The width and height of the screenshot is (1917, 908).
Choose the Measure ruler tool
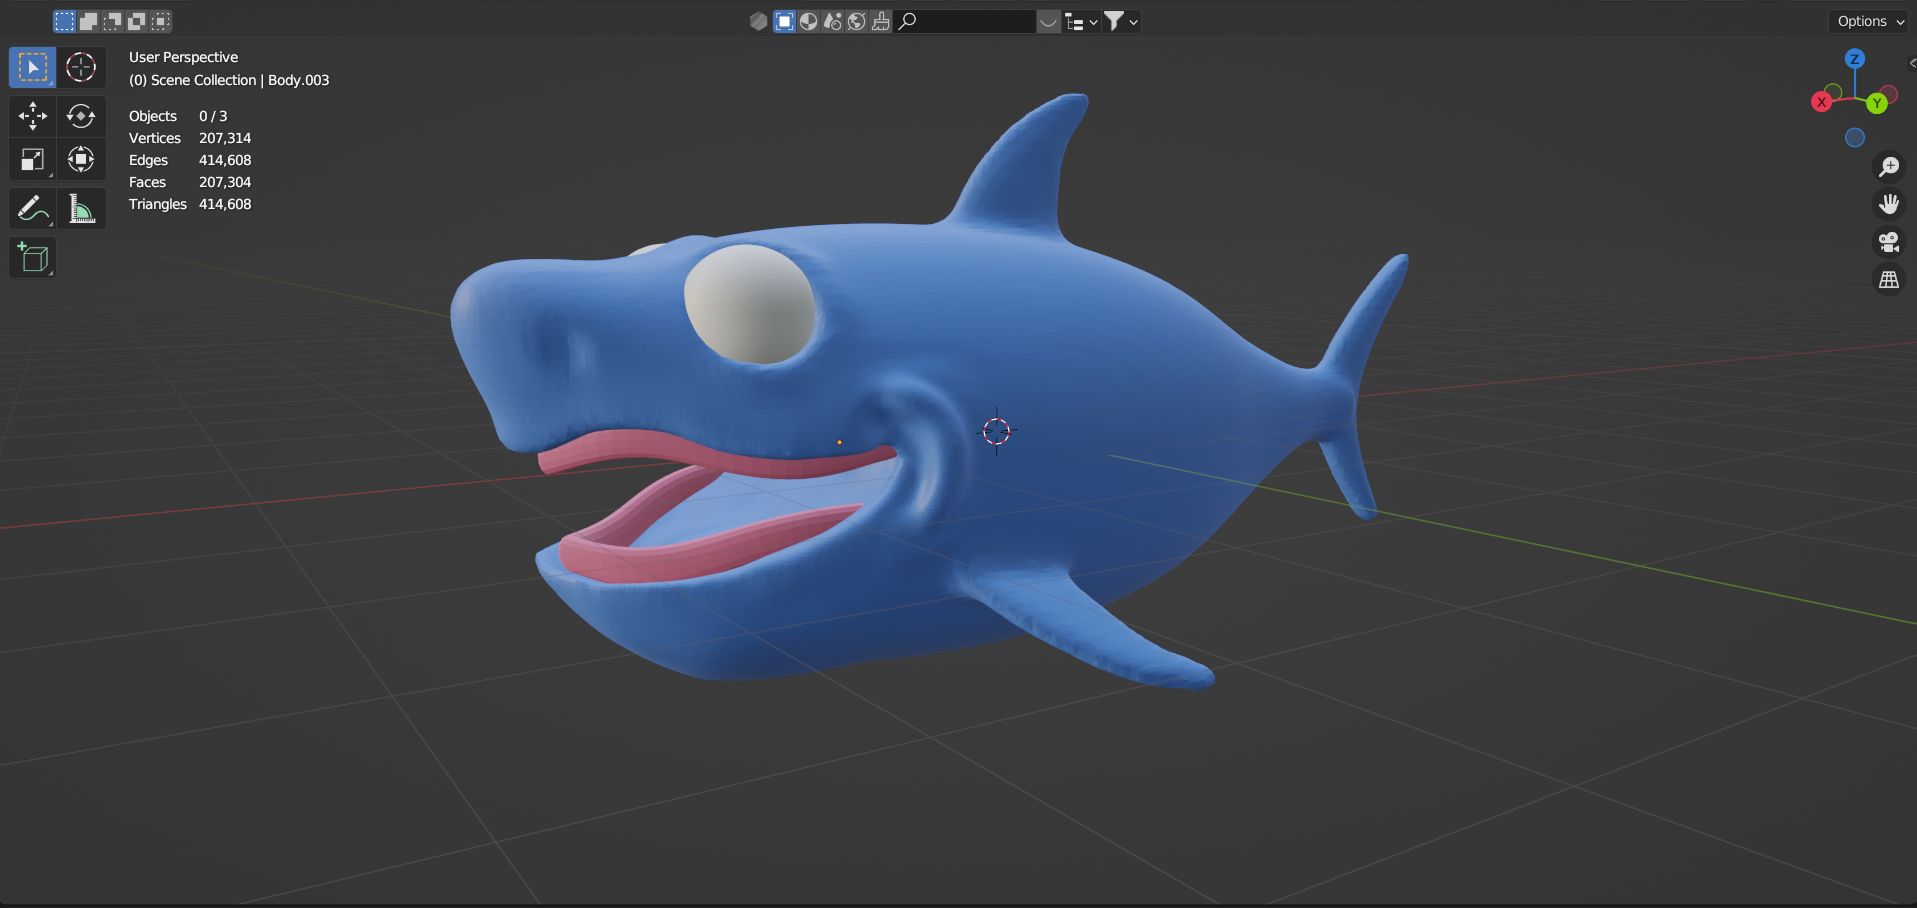pyautogui.click(x=81, y=209)
